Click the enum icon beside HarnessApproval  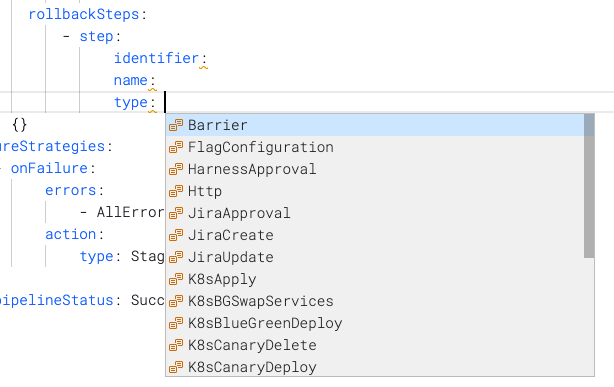(176, 169)
